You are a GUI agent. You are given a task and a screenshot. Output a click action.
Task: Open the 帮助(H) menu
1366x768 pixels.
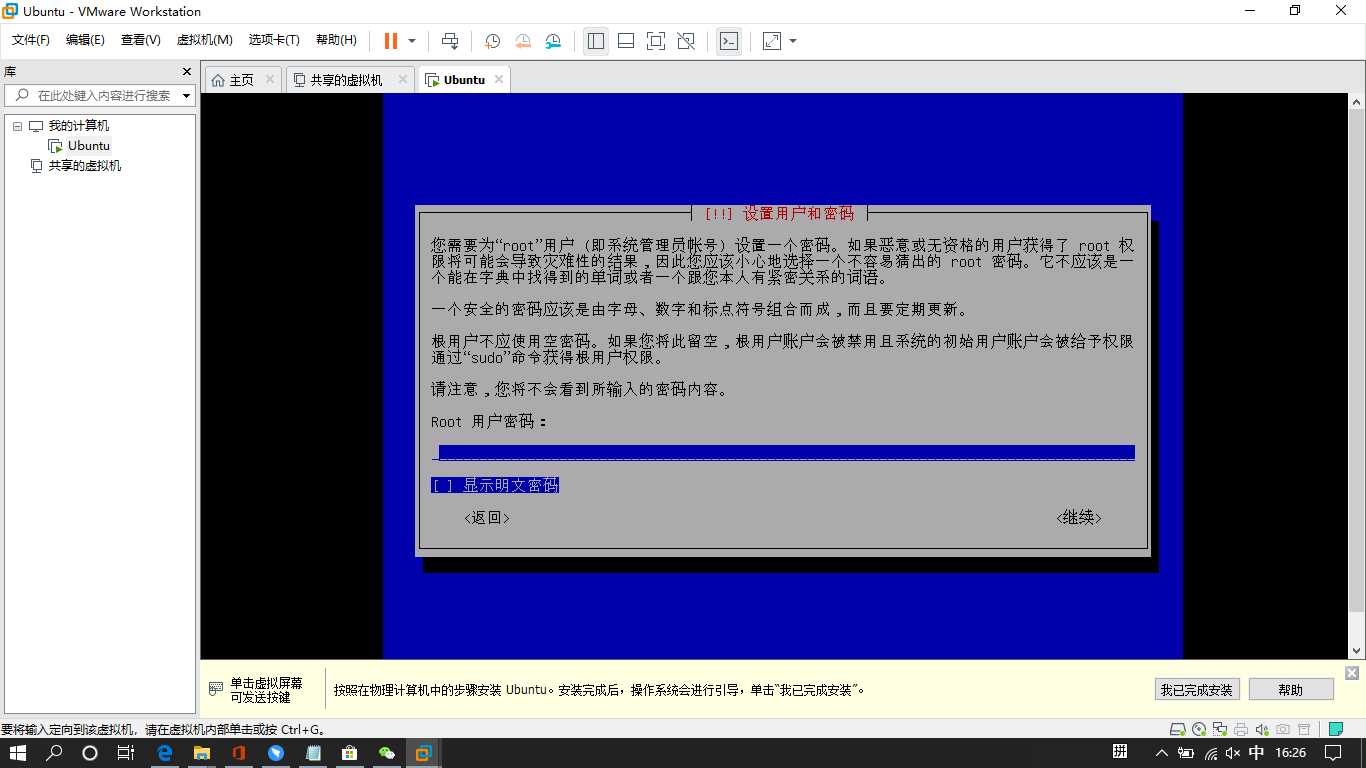pyautogui.click(x=336, y=40)
